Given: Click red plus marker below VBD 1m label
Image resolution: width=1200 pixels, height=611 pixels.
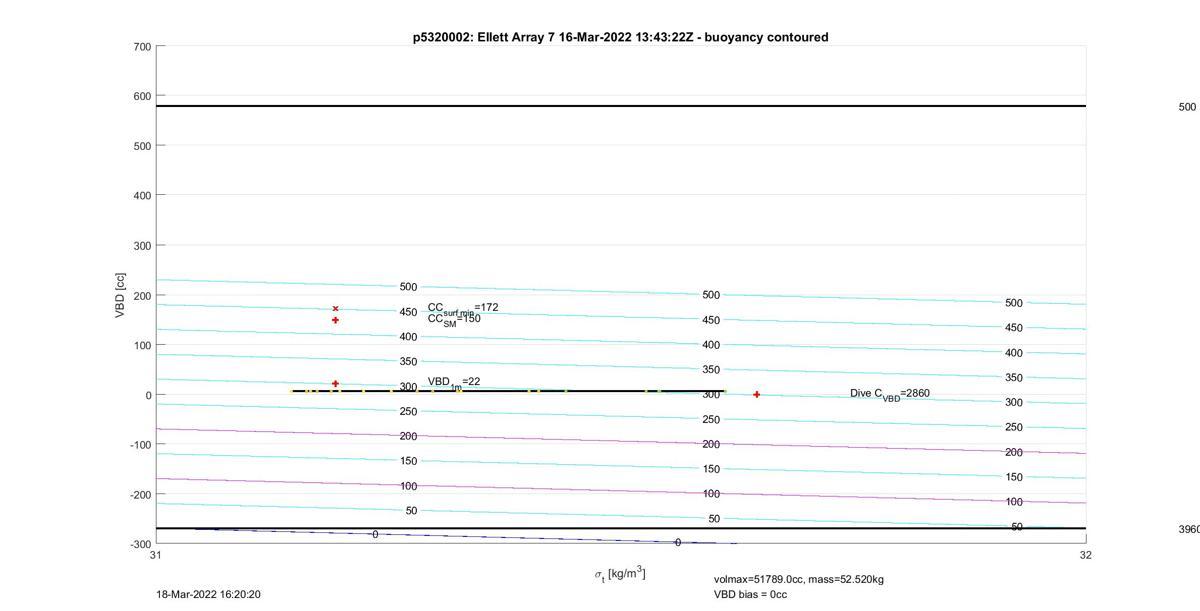Looking at the screenshot, I should [335, 384].
